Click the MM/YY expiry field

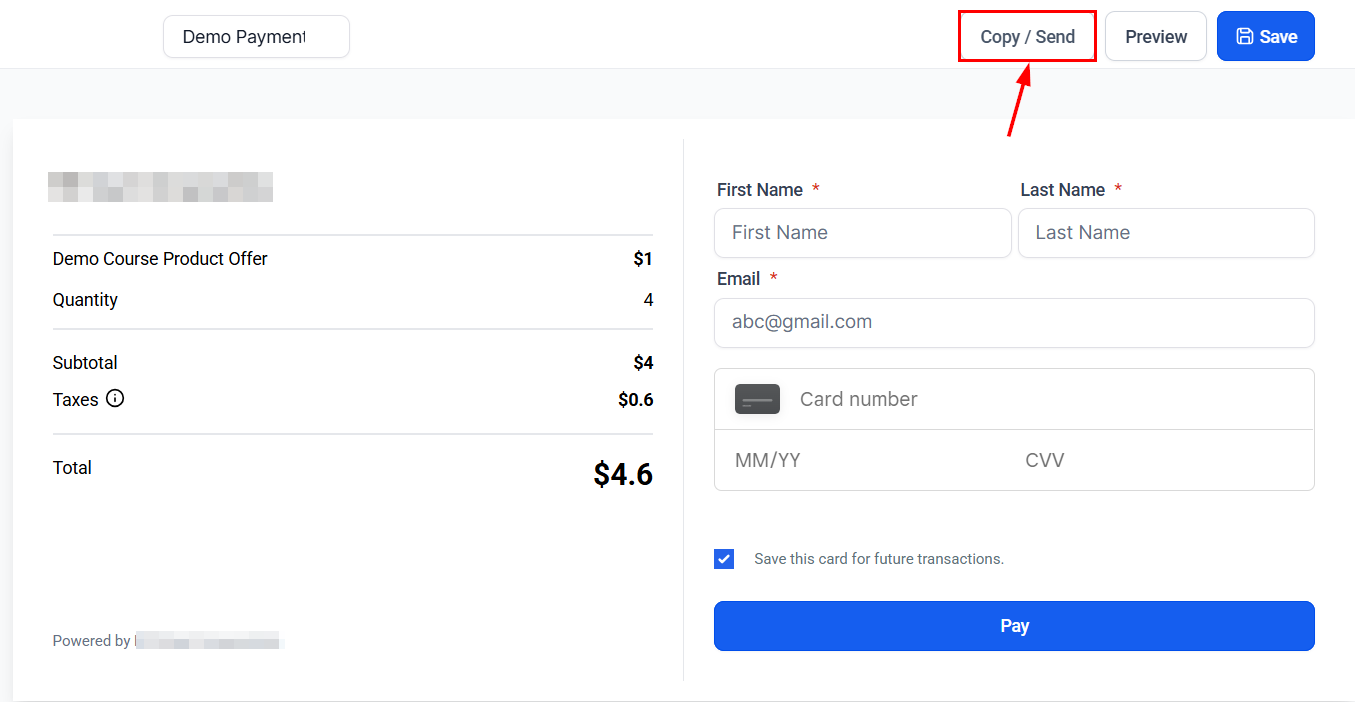pyautogui.click(x=860, y=461)
